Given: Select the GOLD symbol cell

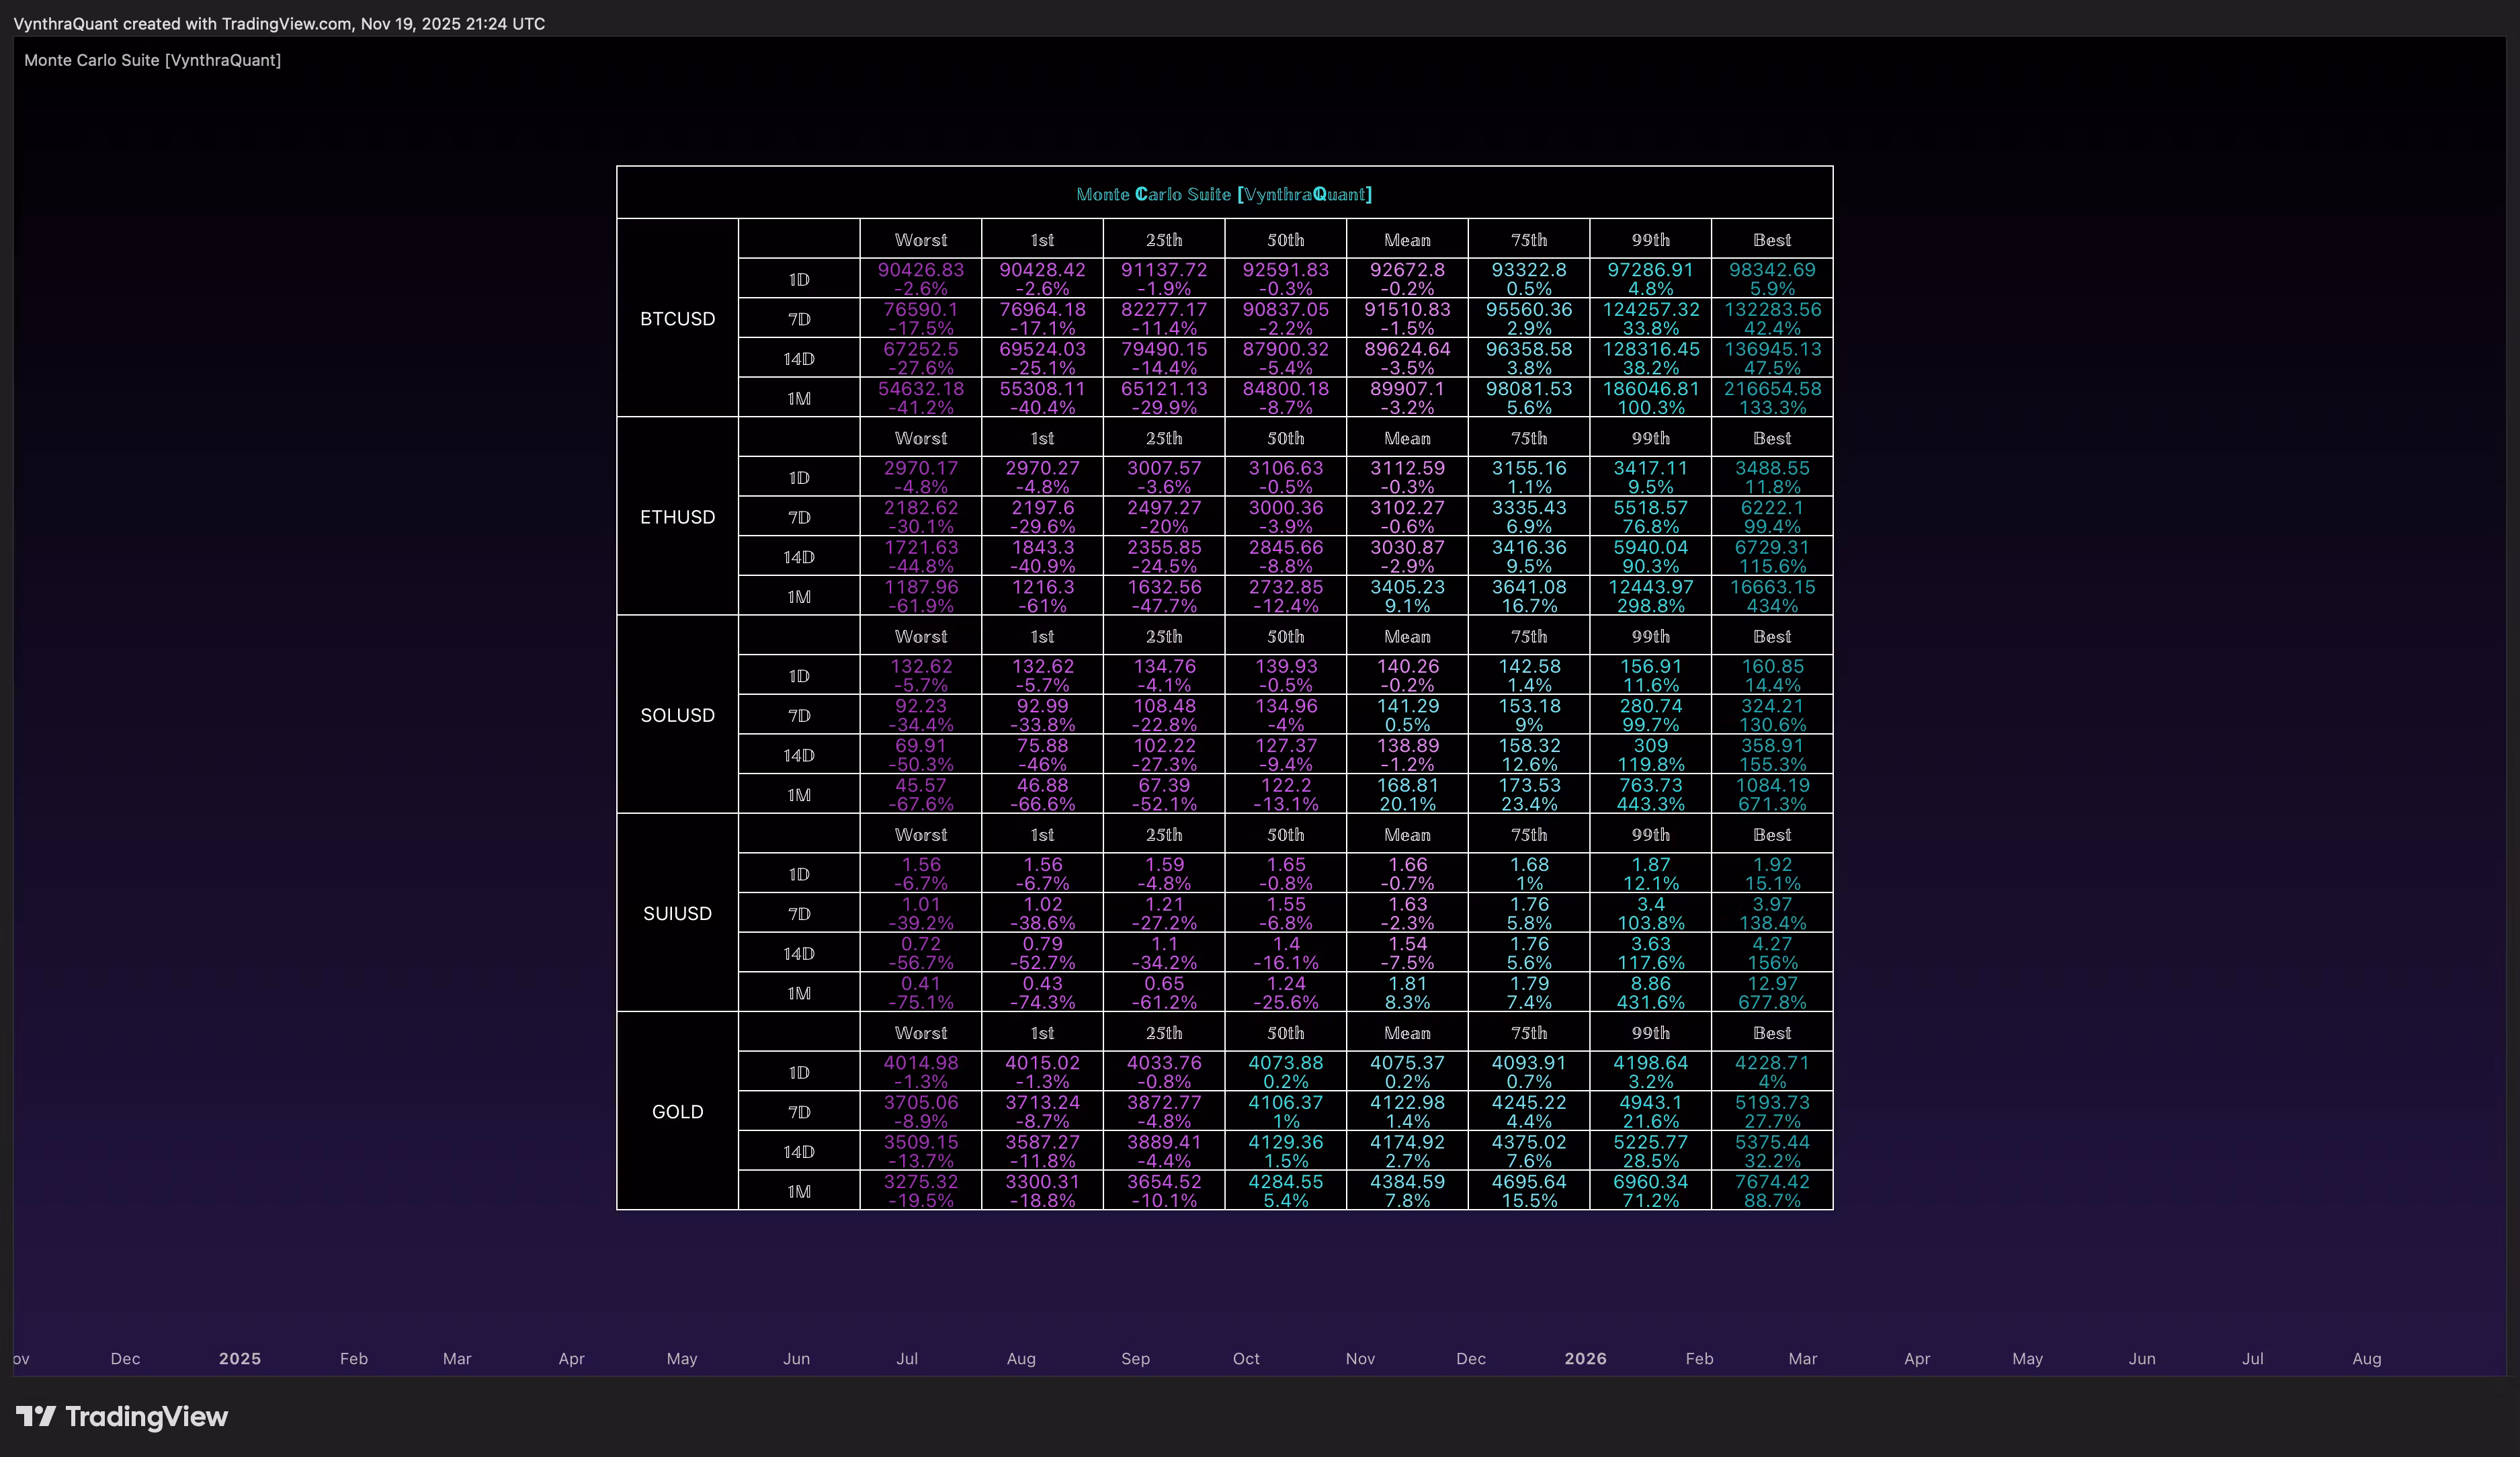Looking at the screenshot, I should point(677,1111).
